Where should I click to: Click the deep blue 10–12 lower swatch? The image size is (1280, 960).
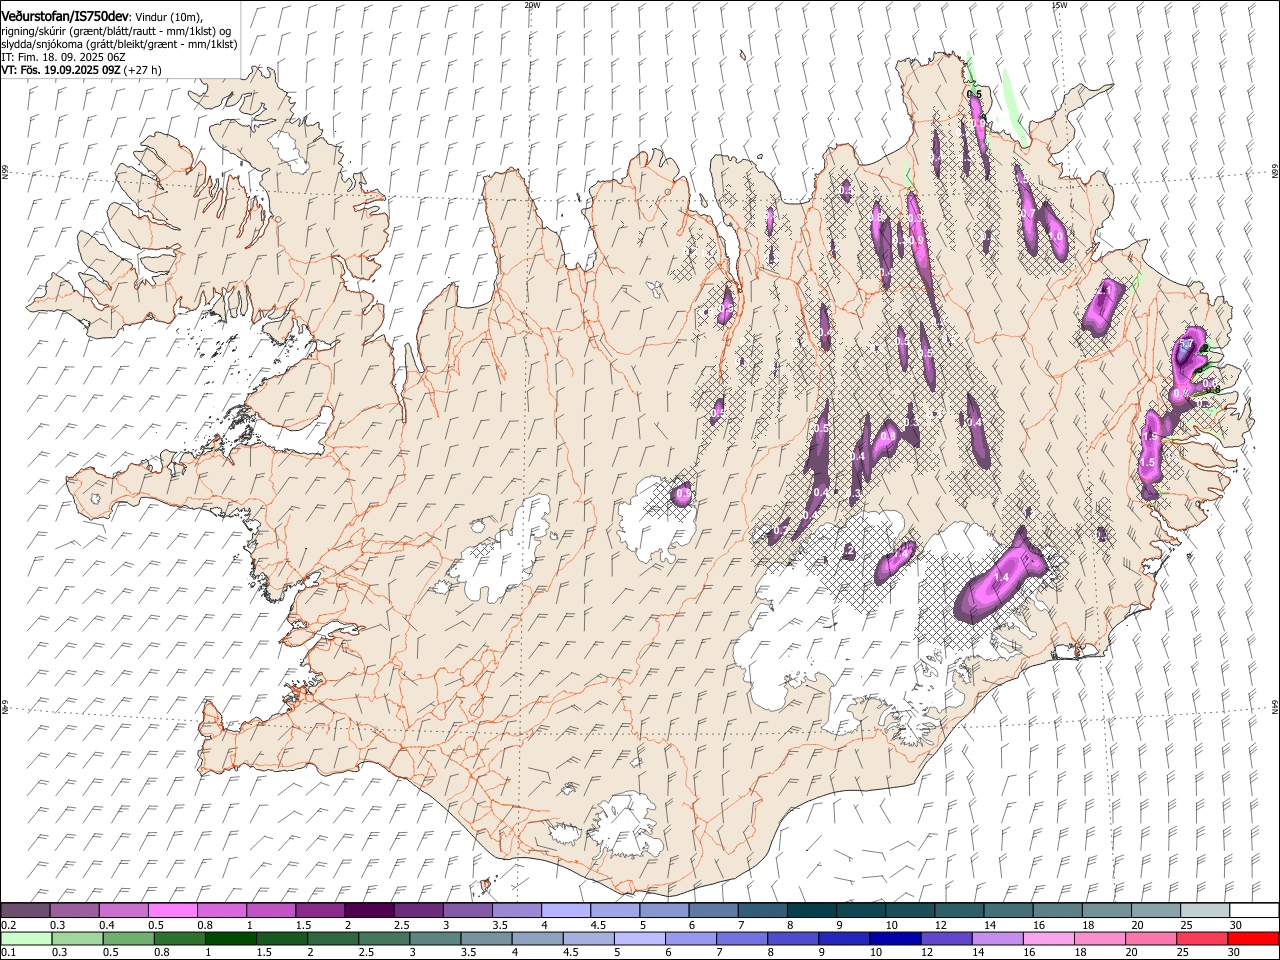point(893,939)
